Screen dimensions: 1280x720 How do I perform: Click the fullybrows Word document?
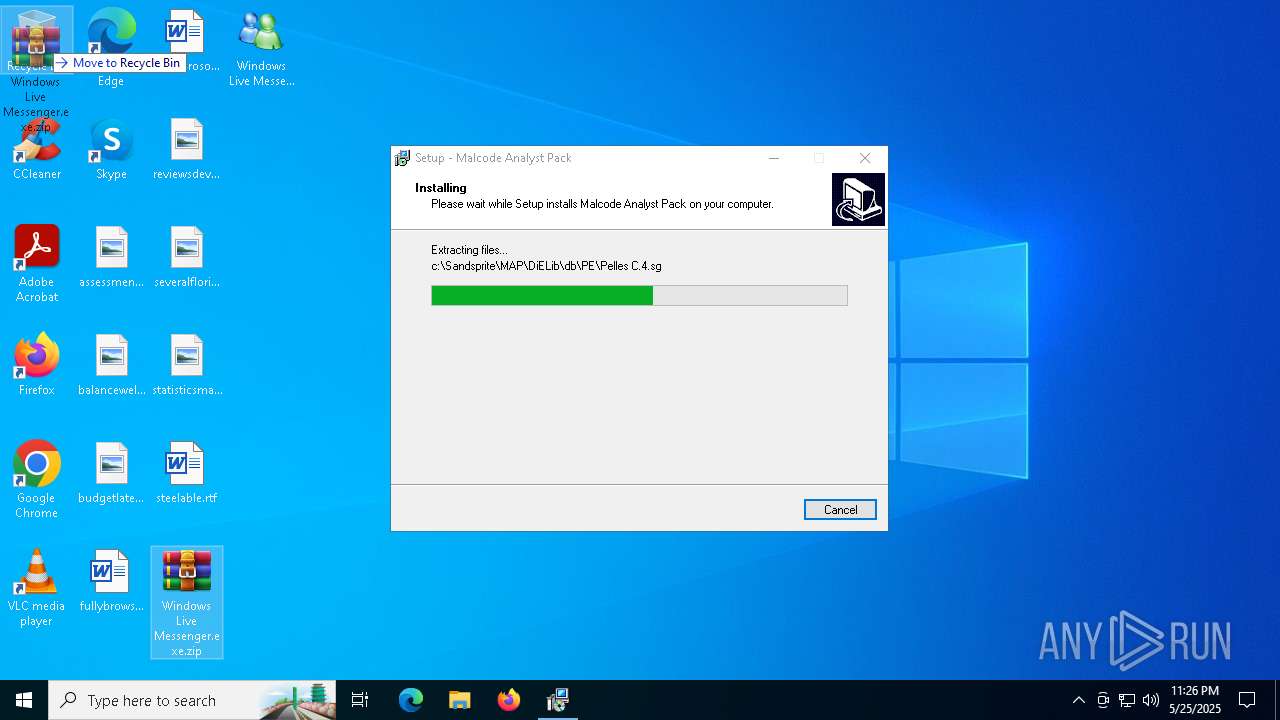(111, 582)
